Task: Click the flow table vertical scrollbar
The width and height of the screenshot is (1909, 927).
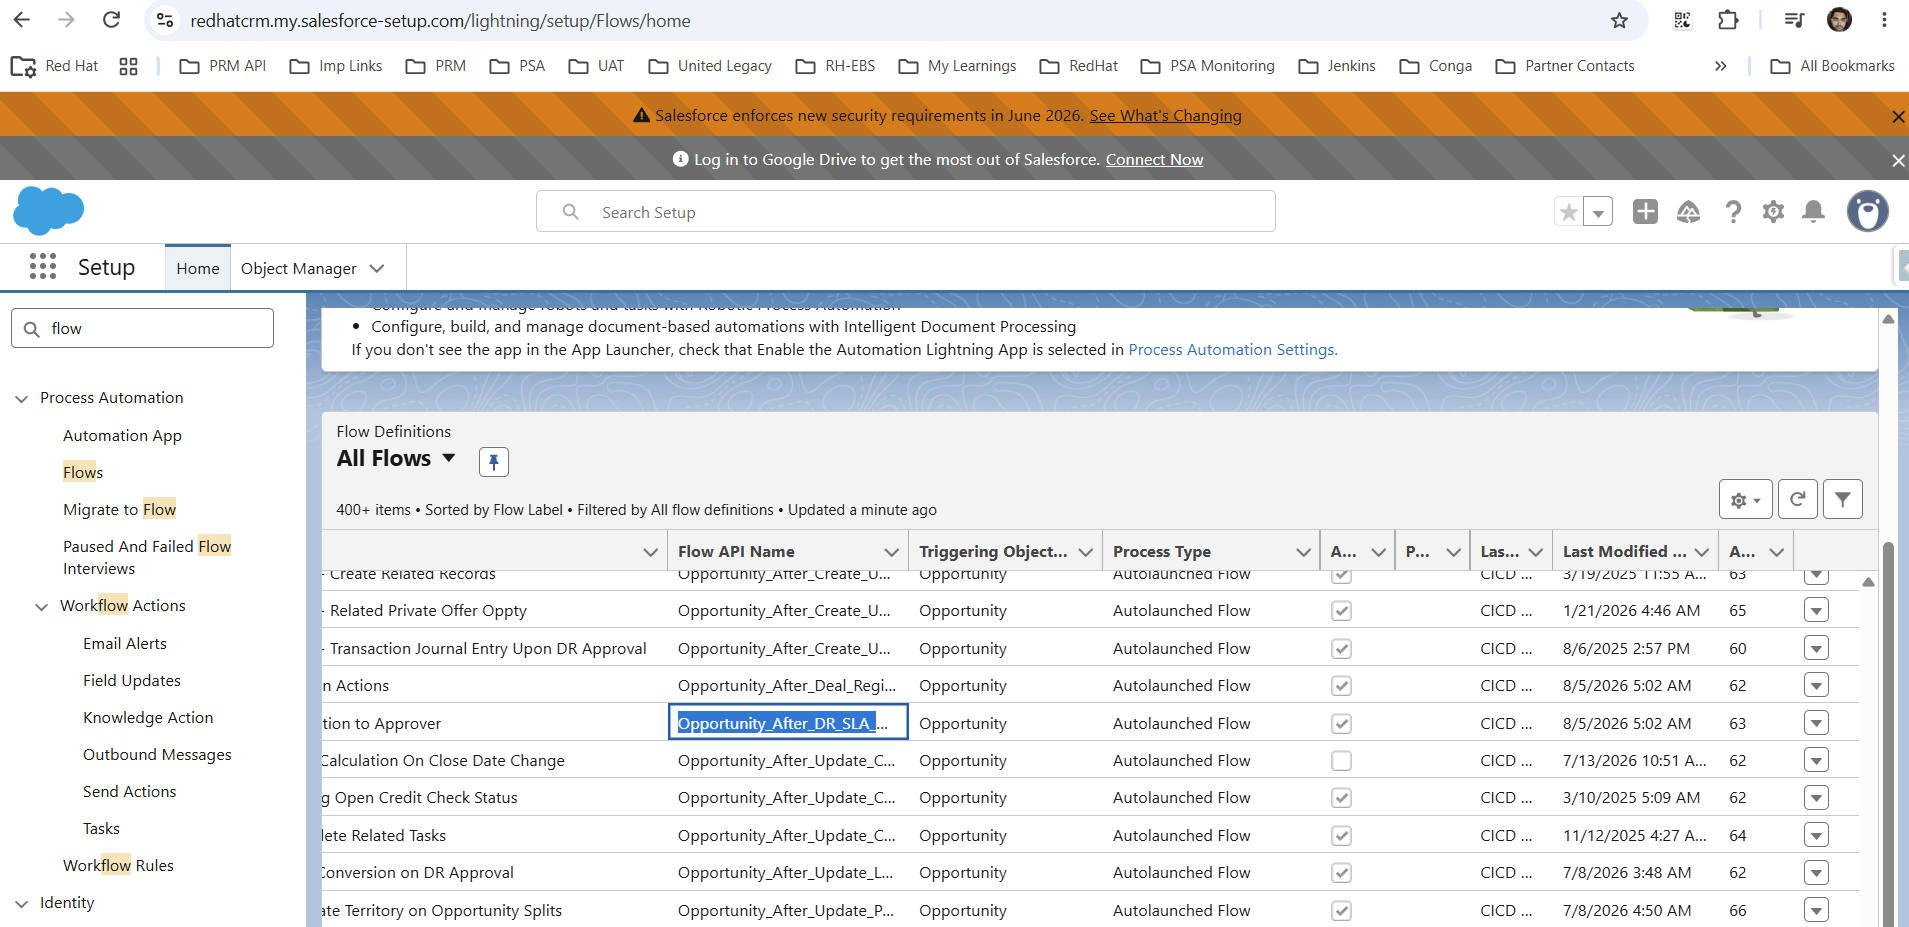Action: pos(1888,736)
